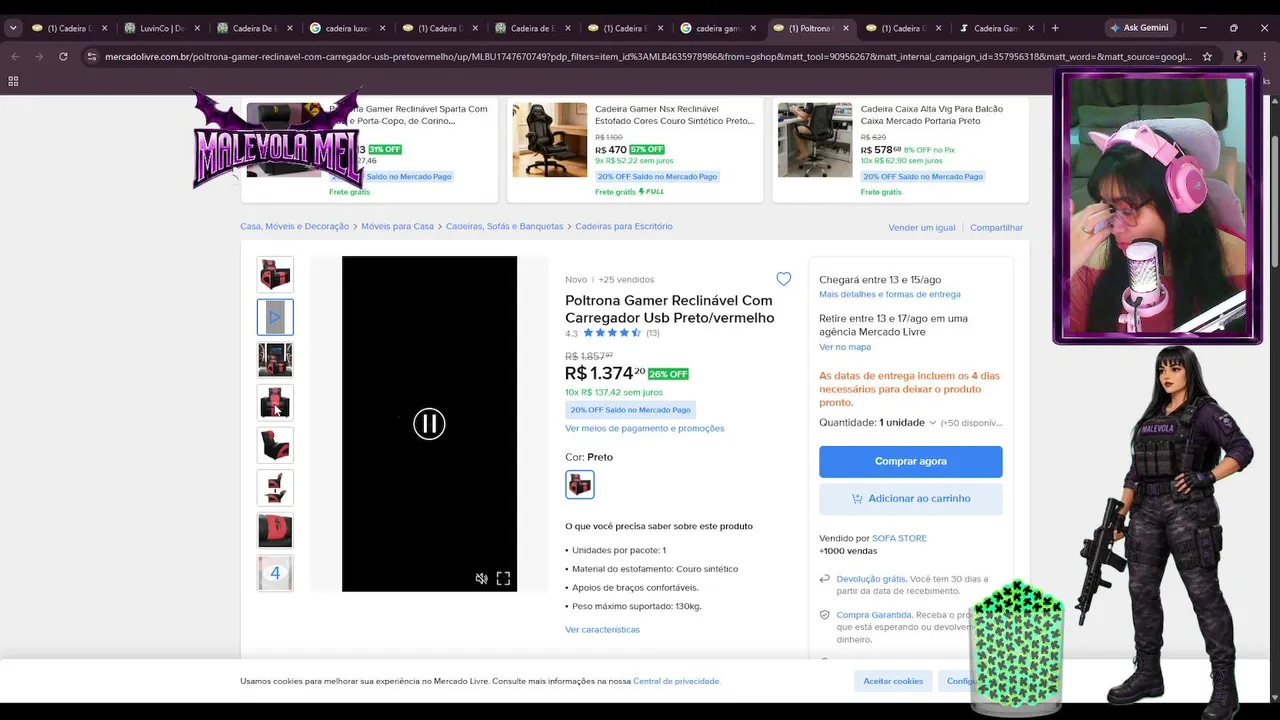The height and width of the screenshot is (720, 1280).
Task: Open Central de privacidade link
Action: click(677, 681)
